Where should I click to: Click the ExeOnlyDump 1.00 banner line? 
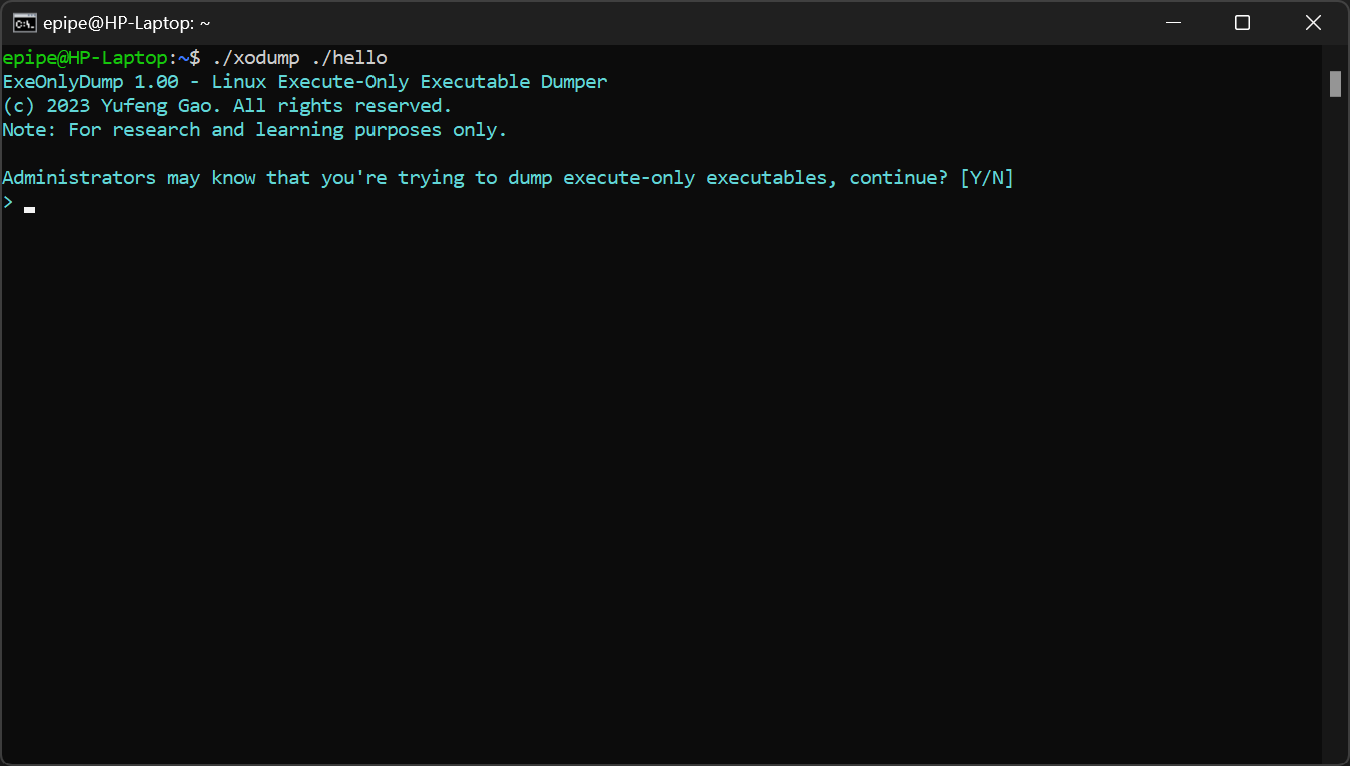[304, 82]
